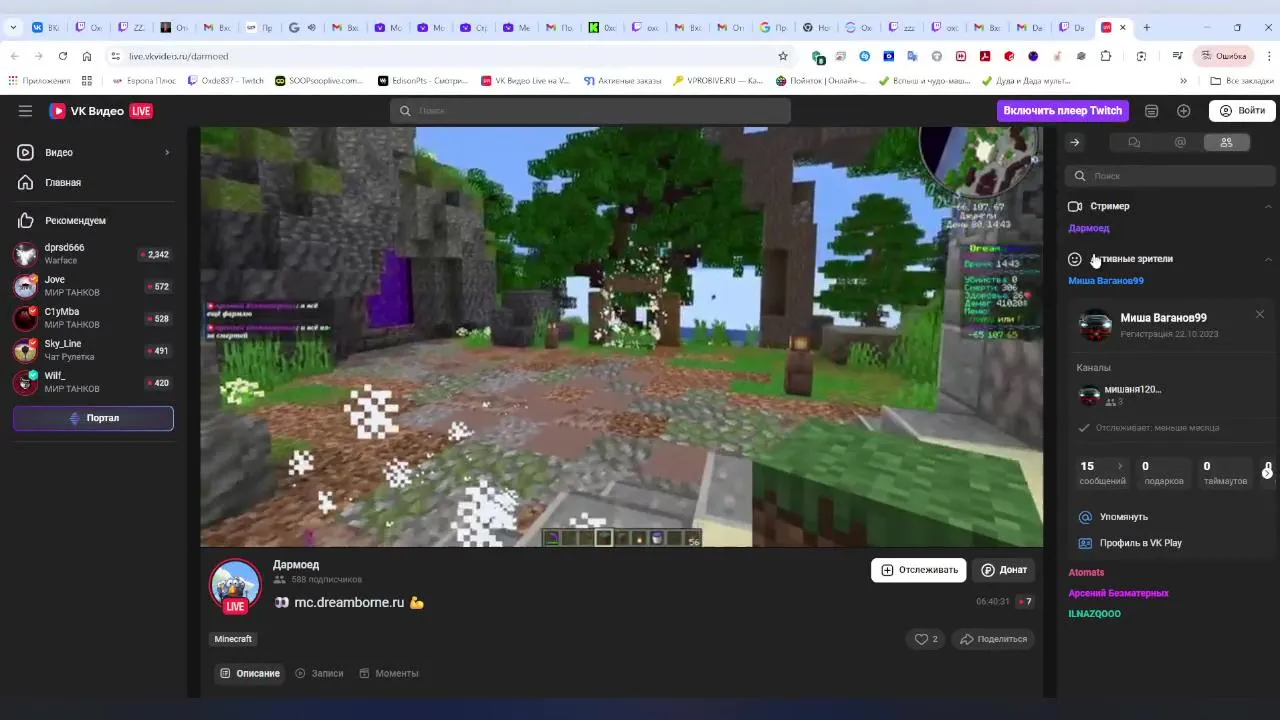Bookmark this page with star icon

[783, 56]
